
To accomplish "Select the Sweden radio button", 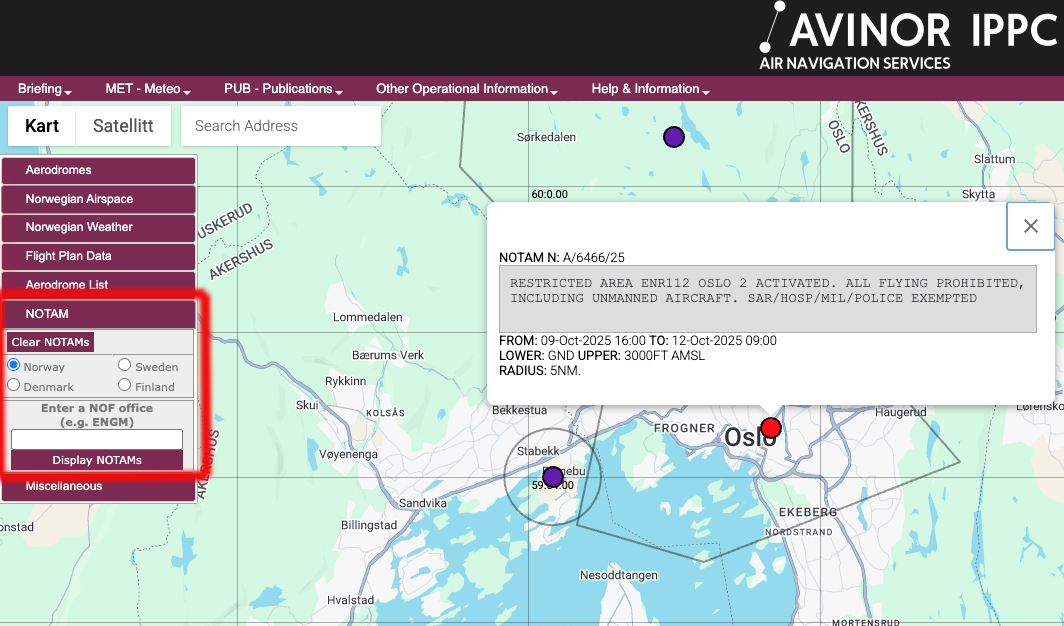I will coord(125,366).
